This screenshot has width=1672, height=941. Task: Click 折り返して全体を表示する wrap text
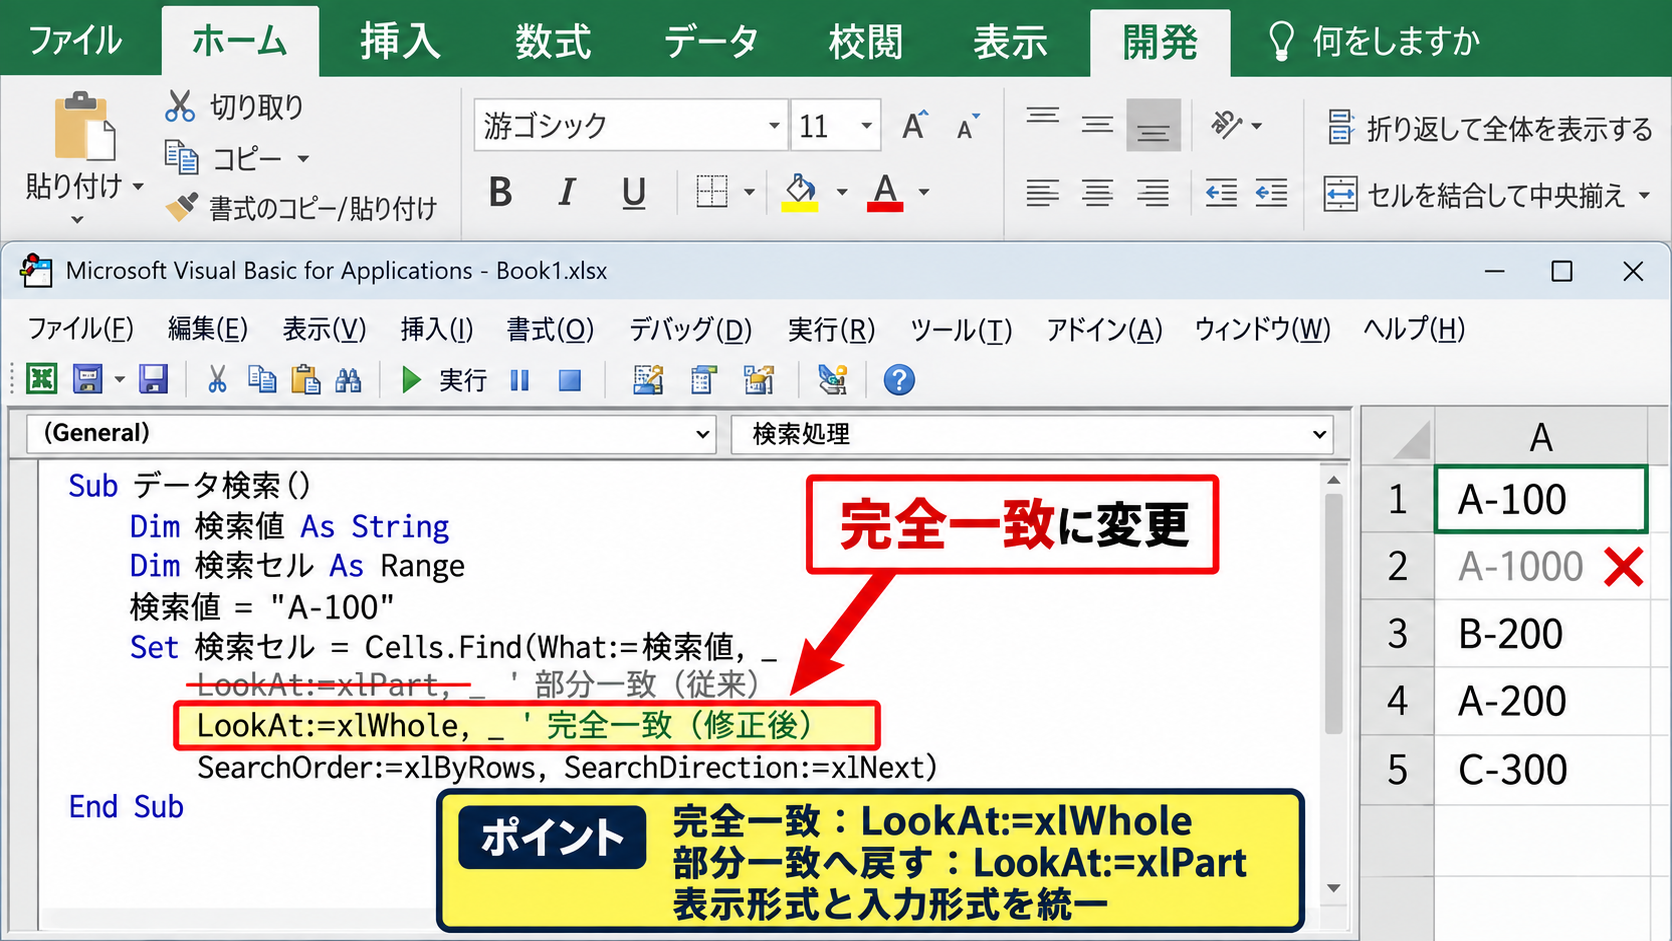point(1489,128)
